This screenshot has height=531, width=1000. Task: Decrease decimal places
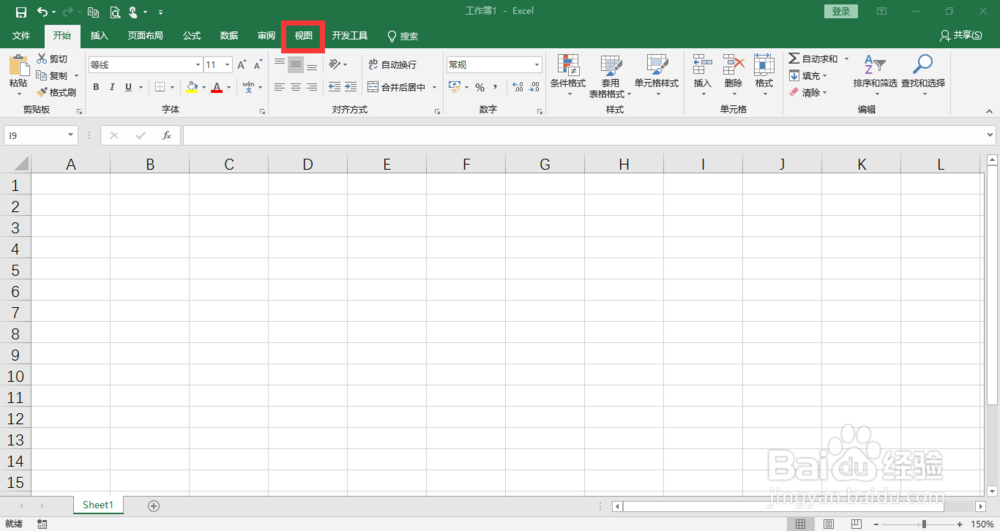[534, 87]
